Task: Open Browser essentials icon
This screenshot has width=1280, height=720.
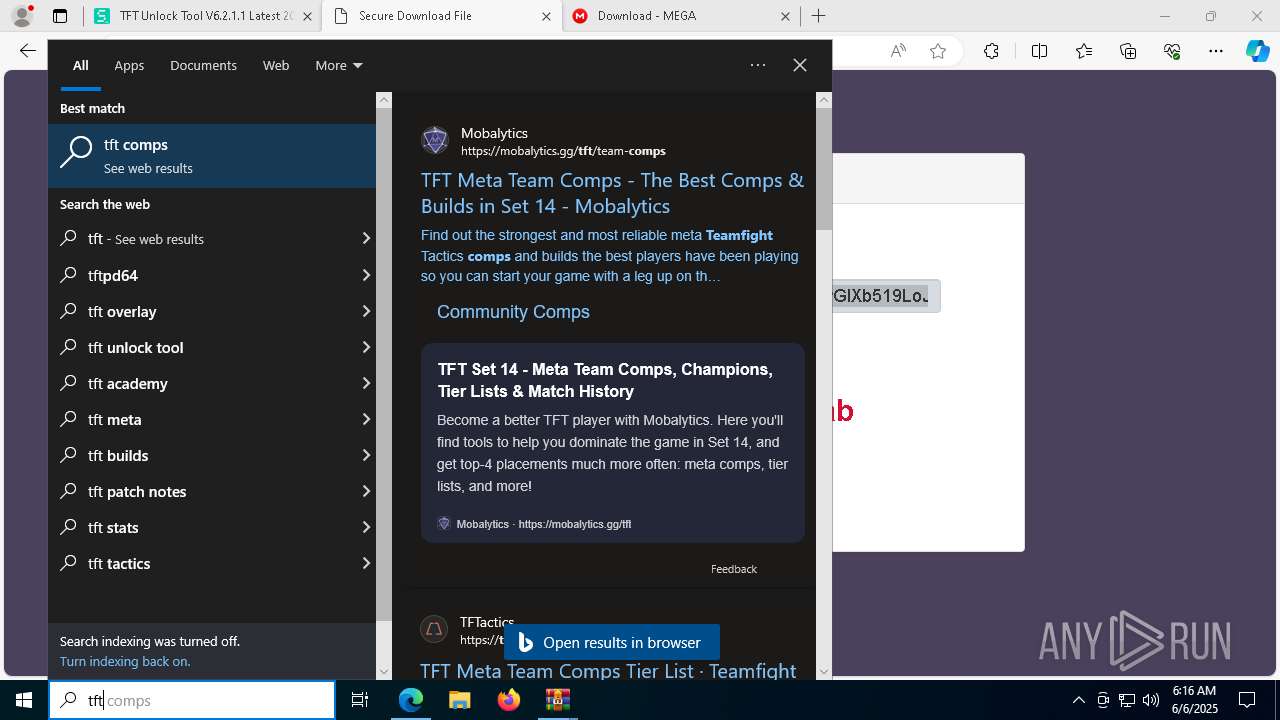Action: [x=1172, y=51]
